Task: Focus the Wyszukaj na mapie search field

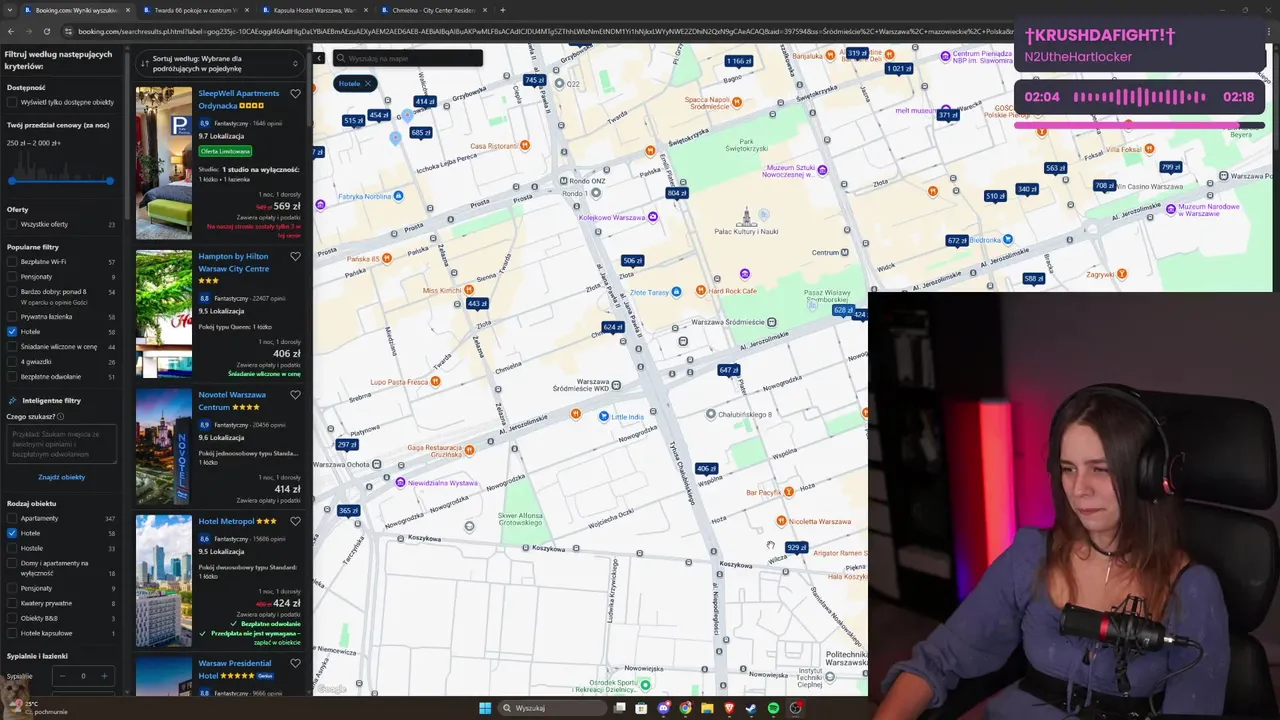Action: coord(408,58)
